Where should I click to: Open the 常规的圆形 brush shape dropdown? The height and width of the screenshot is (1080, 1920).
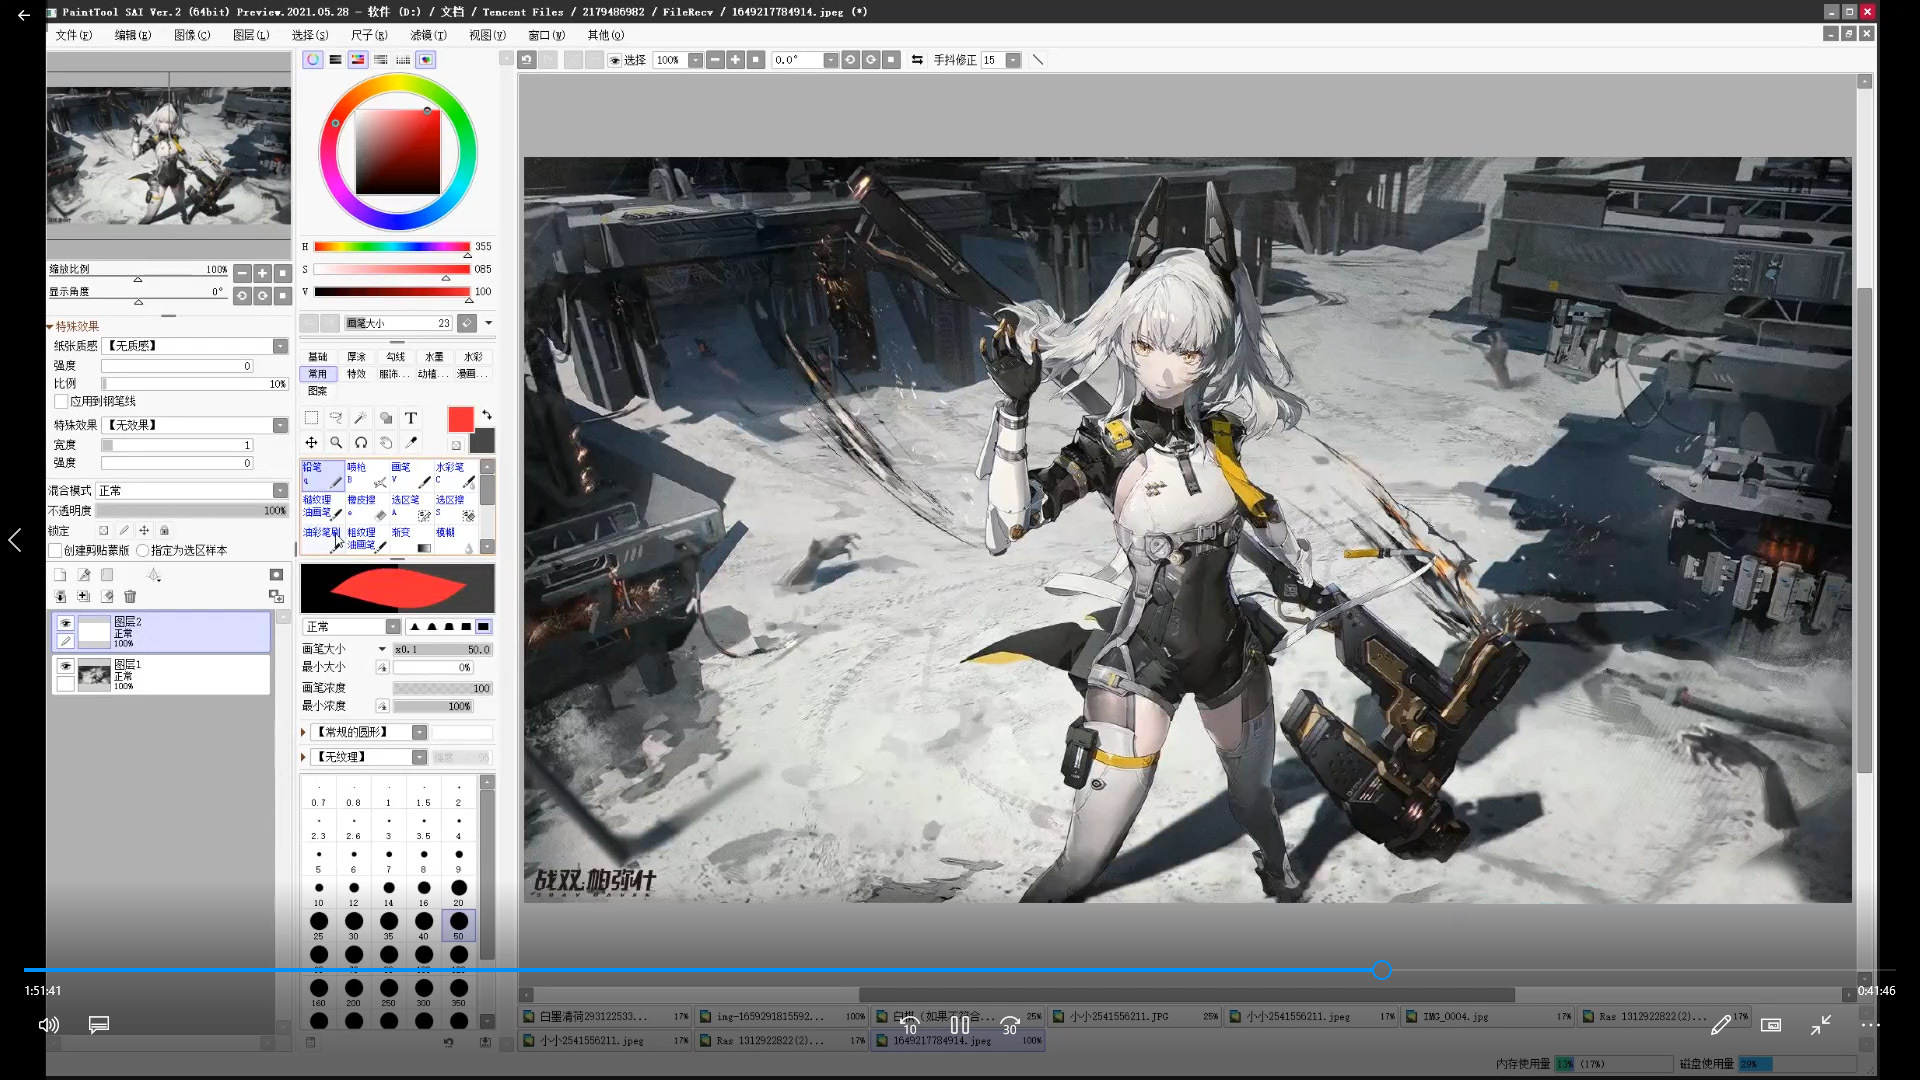tap(420, 733)
